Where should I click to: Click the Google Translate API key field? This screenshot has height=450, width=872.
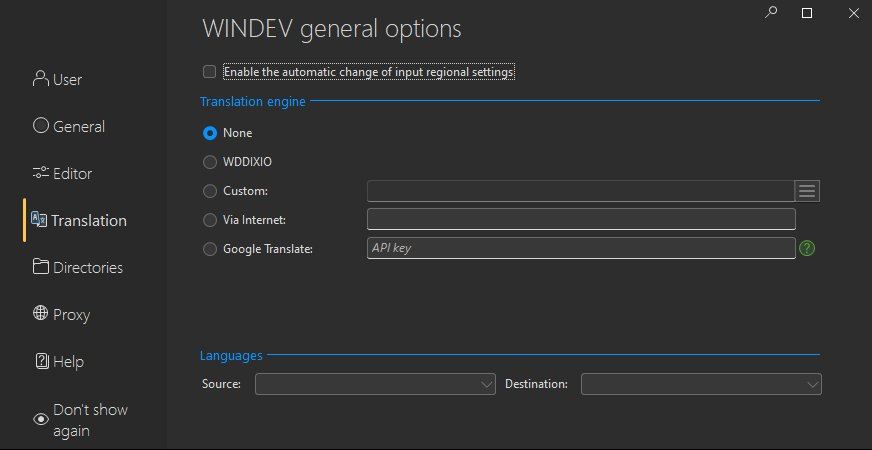point(581,248)
